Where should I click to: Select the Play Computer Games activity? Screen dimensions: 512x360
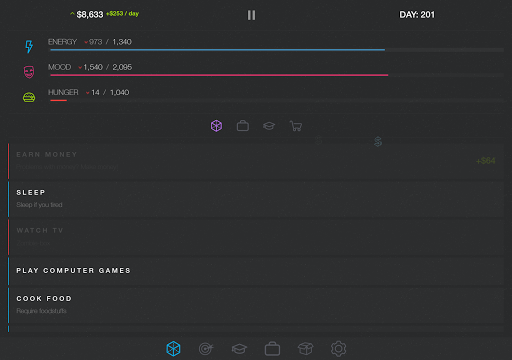pyautogui.click(x=256, y=271)
